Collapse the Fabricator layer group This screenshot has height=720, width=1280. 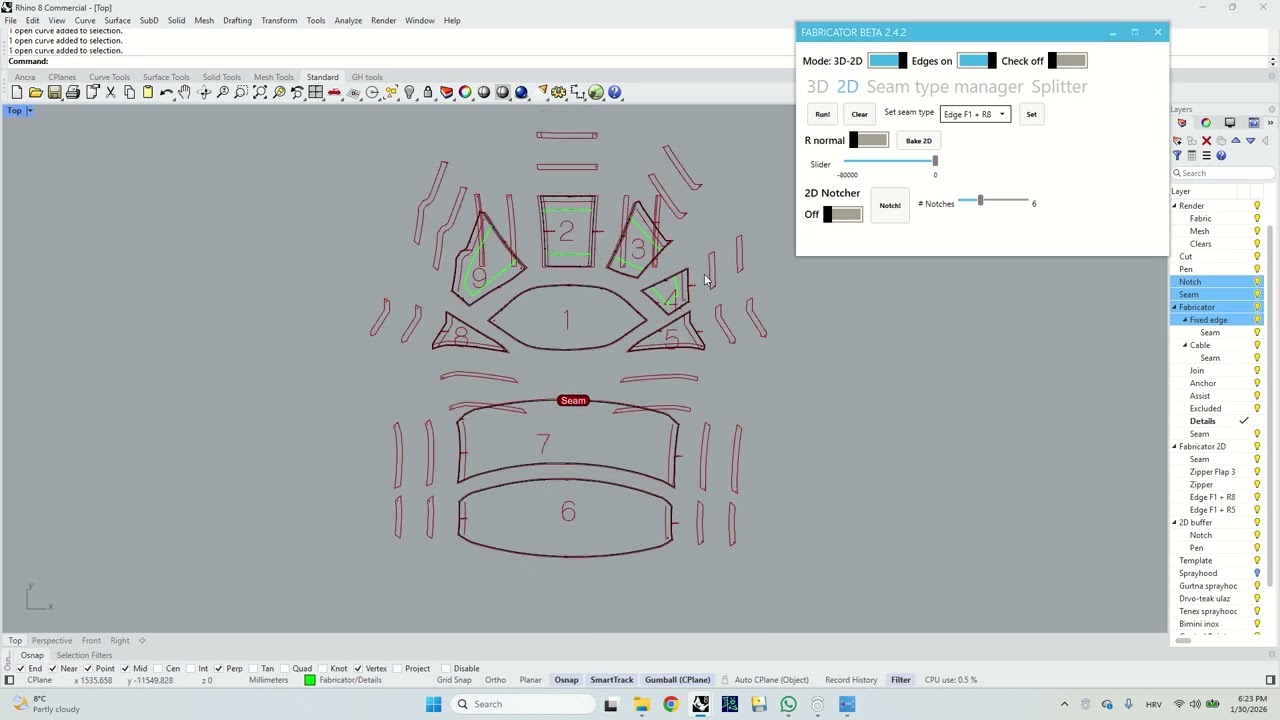[1175, 307]
